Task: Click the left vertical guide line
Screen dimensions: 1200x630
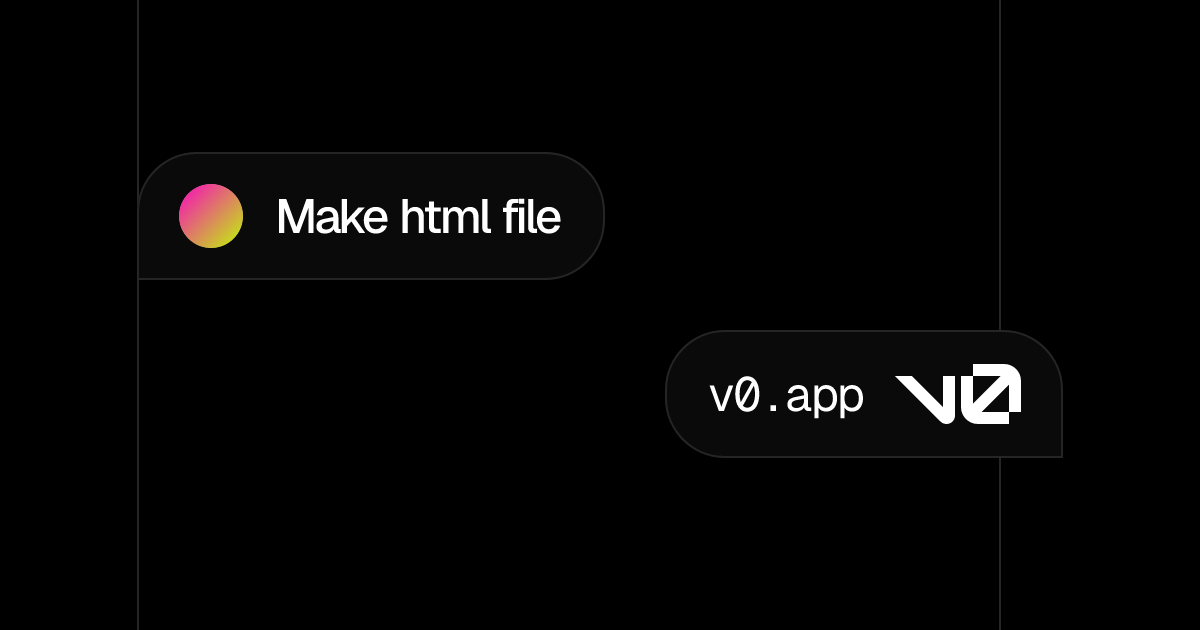Action: coord(138,450)
